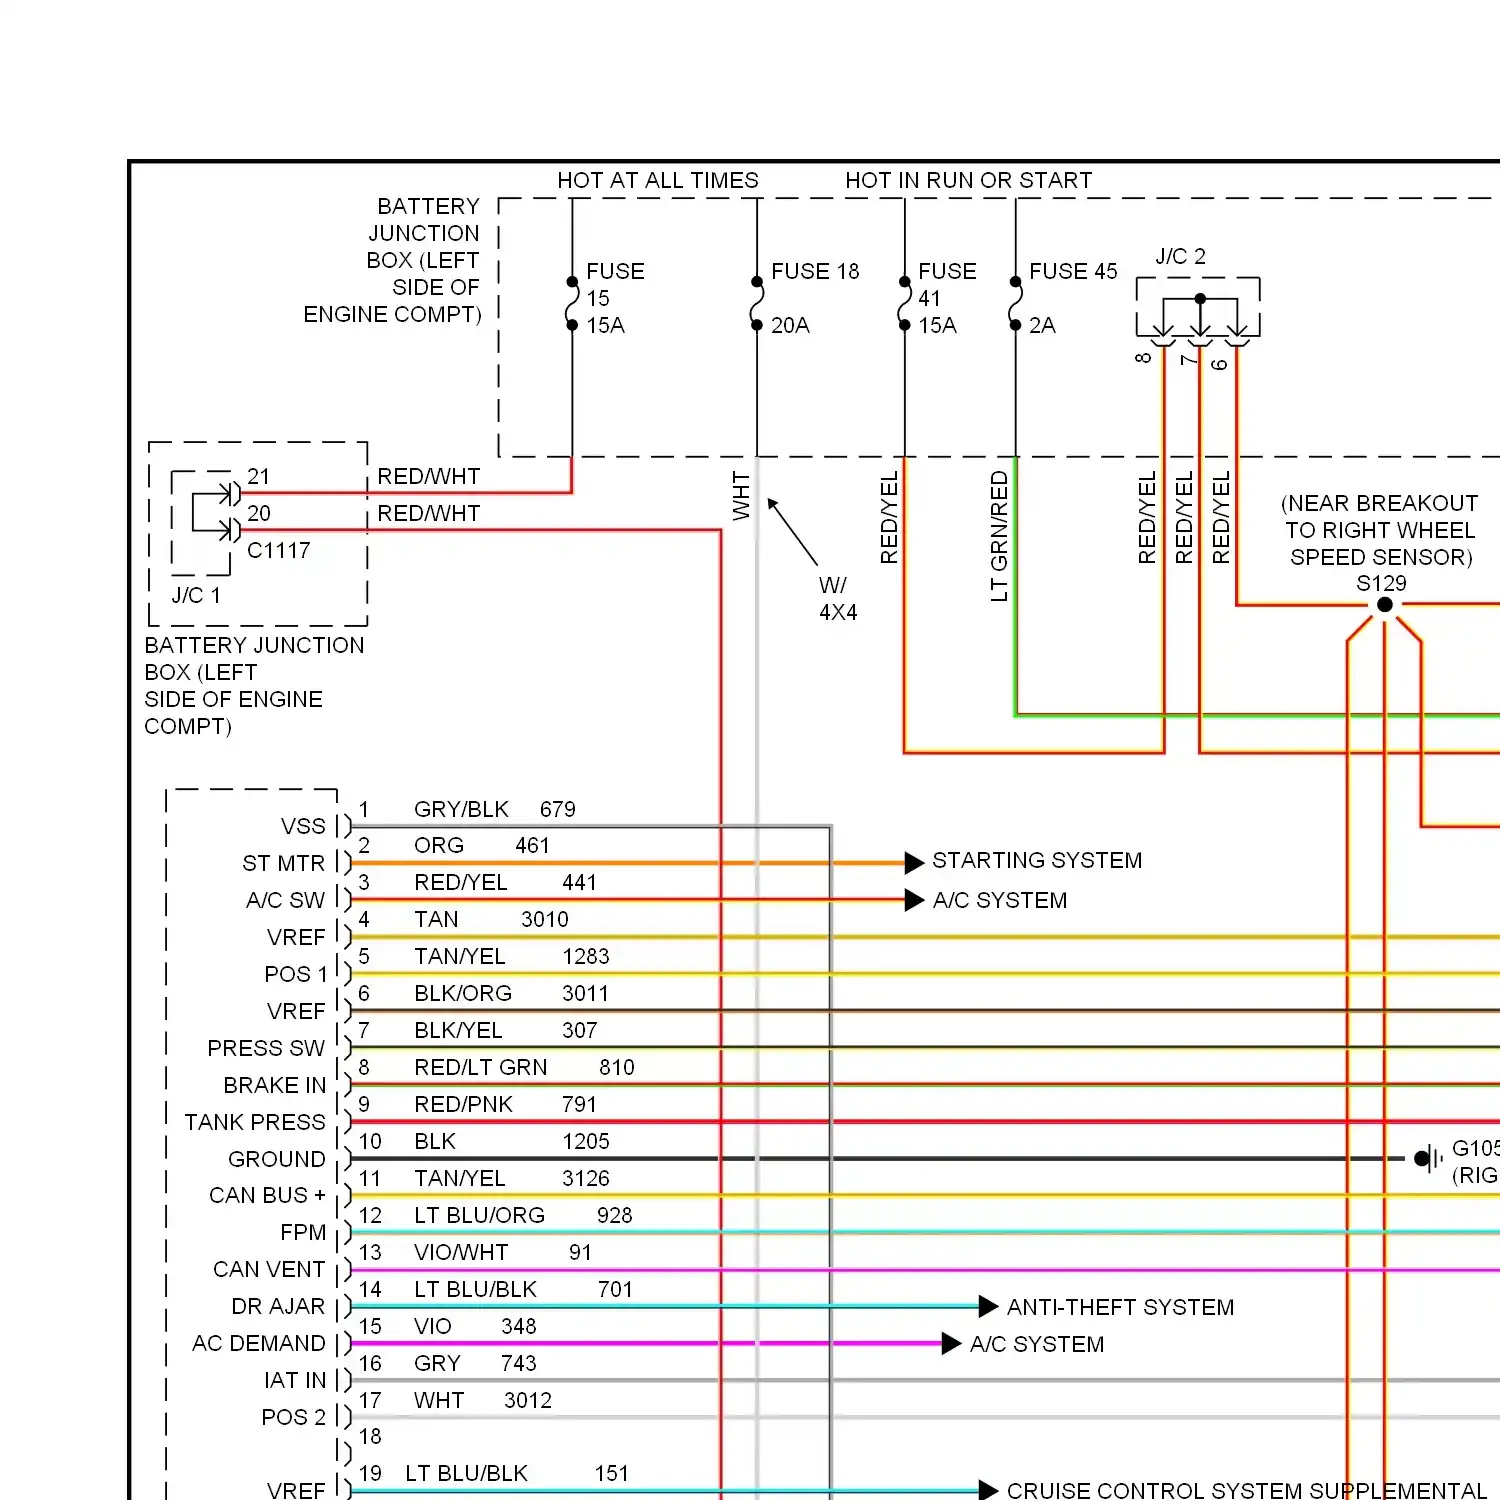Select circuit number "1283"

point(586,957)
